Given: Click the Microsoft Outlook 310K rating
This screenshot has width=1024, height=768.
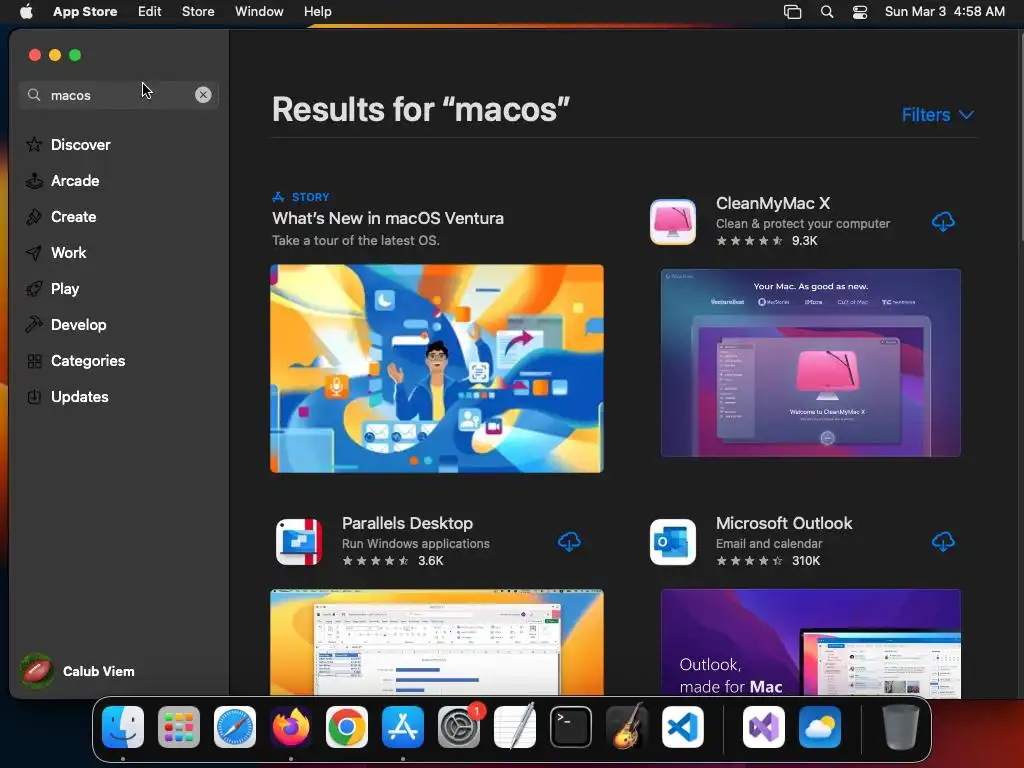Looking at the screenshot, I should tap(768, 560).
